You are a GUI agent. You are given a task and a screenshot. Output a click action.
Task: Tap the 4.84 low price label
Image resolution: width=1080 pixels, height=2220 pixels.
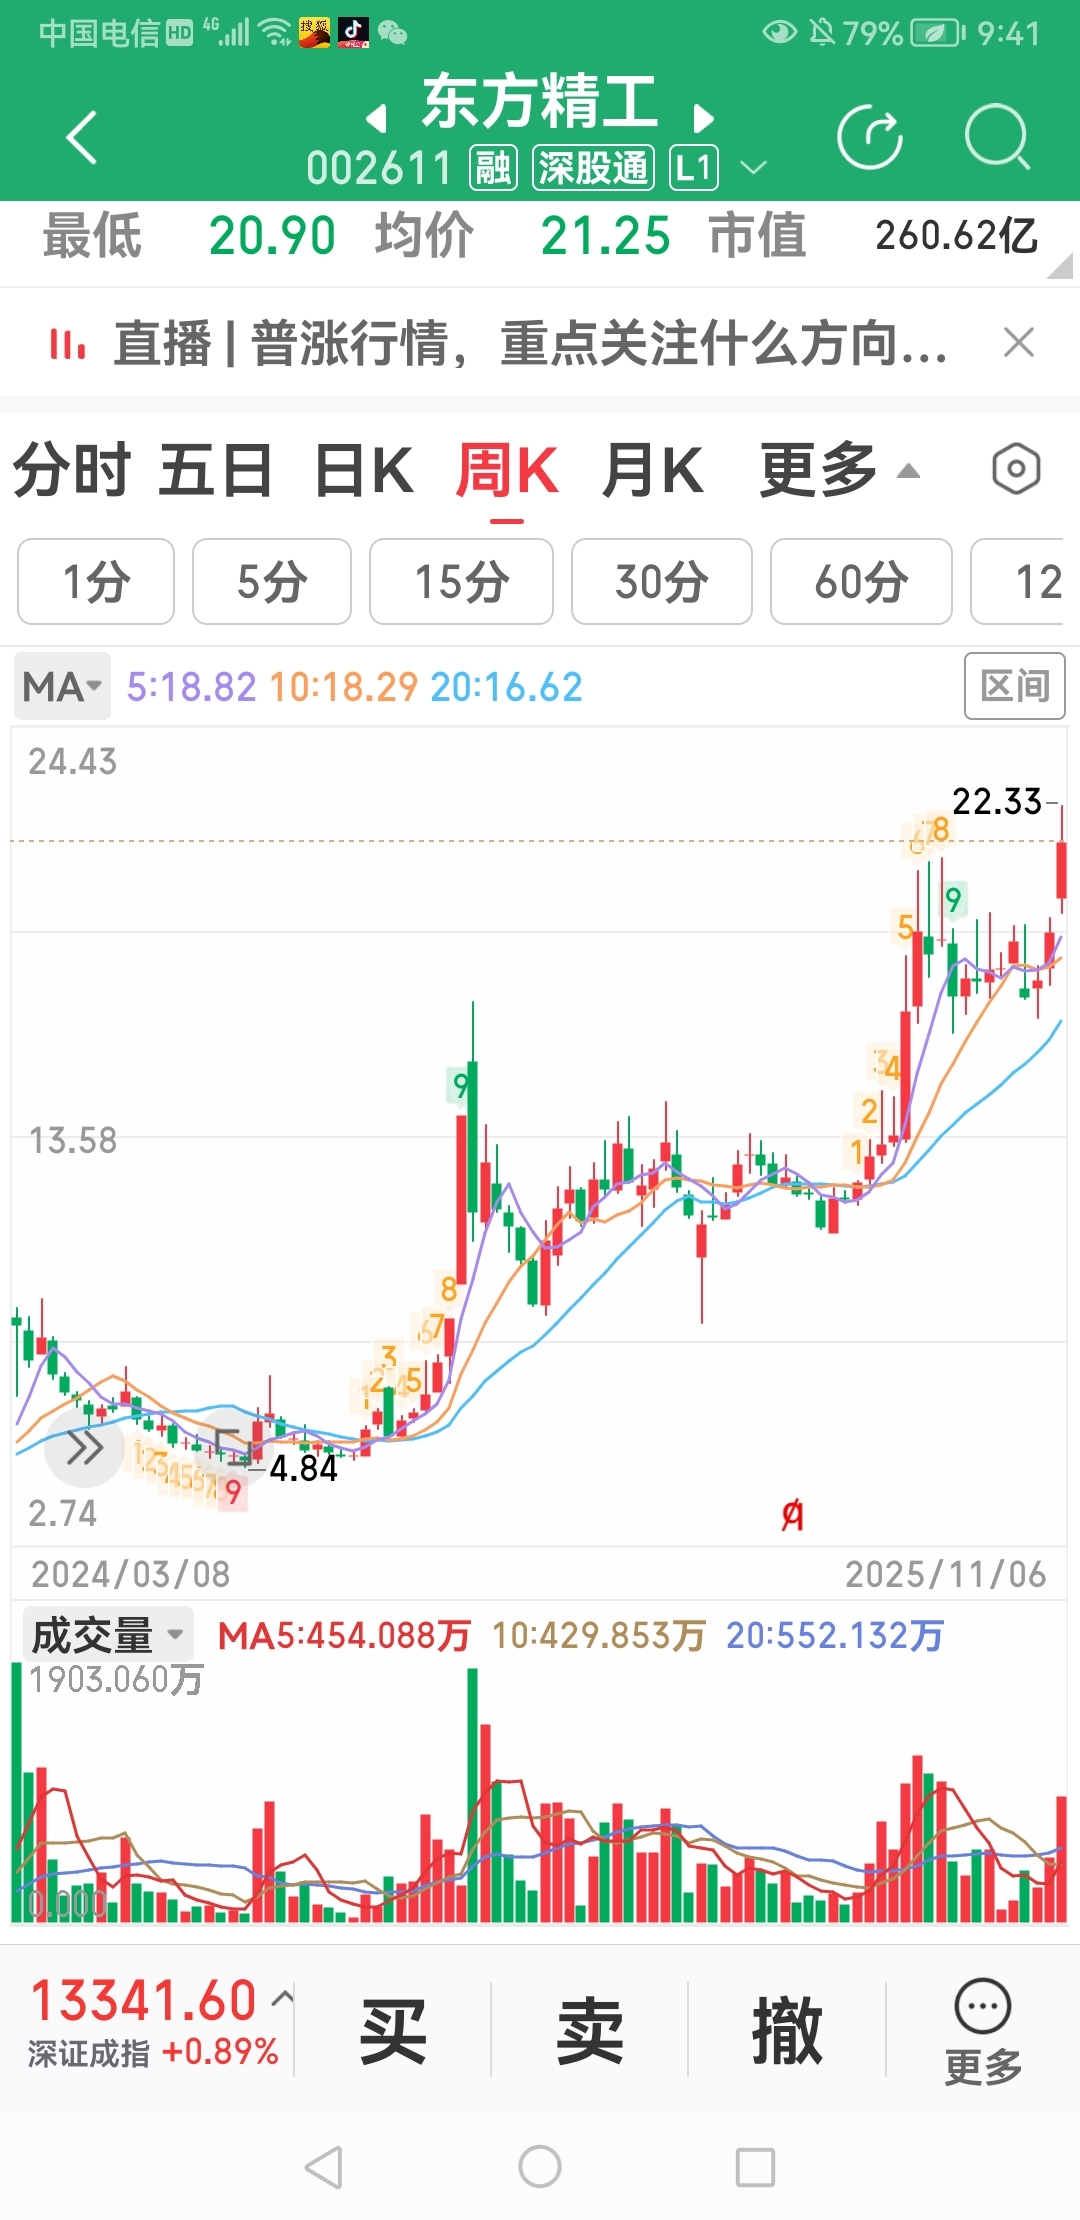tap(304, 1469)
